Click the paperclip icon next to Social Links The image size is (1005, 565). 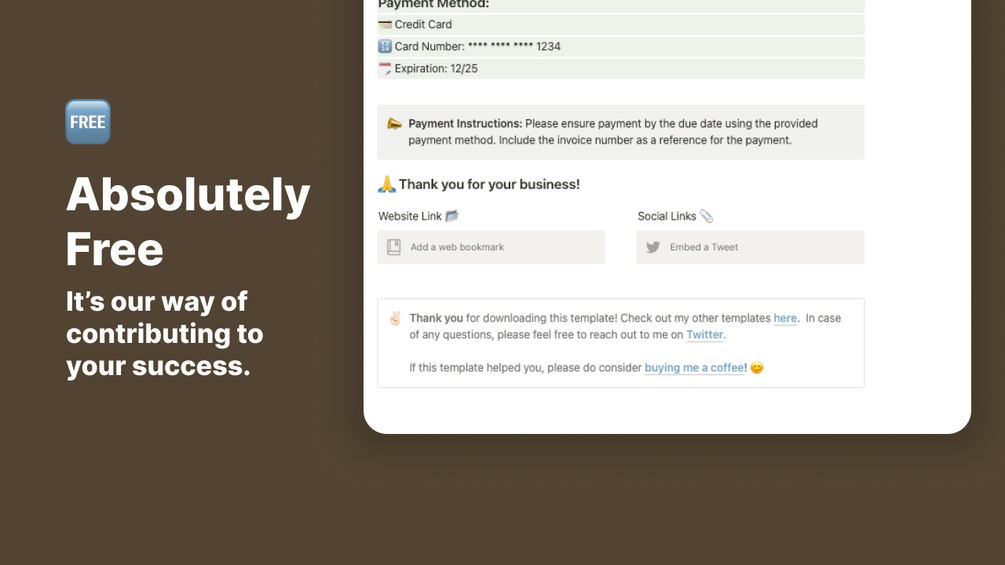point(707,216)
